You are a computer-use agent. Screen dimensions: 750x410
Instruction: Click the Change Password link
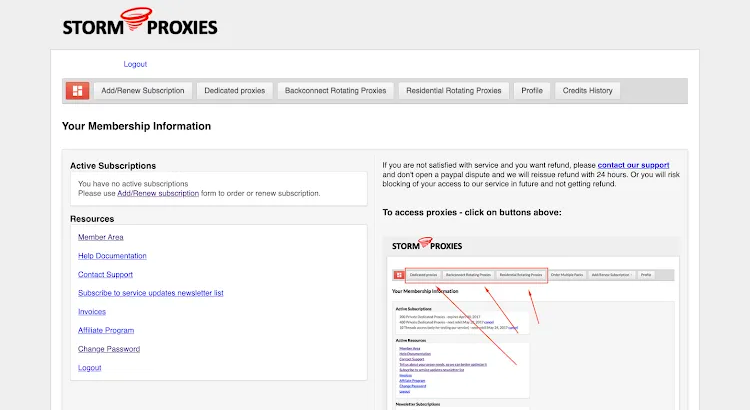(x=109, y=349)
